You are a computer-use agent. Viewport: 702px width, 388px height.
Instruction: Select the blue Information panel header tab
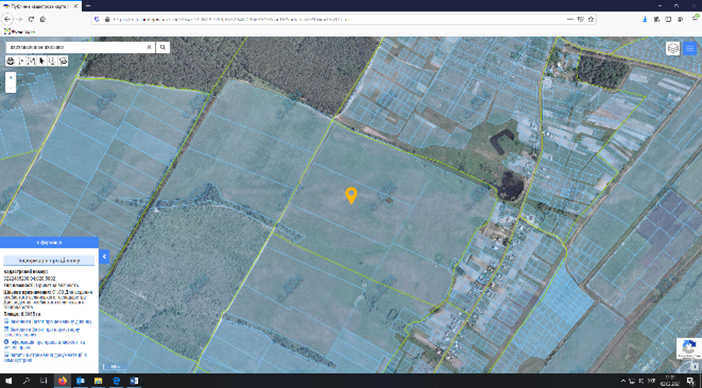point(49,242)
